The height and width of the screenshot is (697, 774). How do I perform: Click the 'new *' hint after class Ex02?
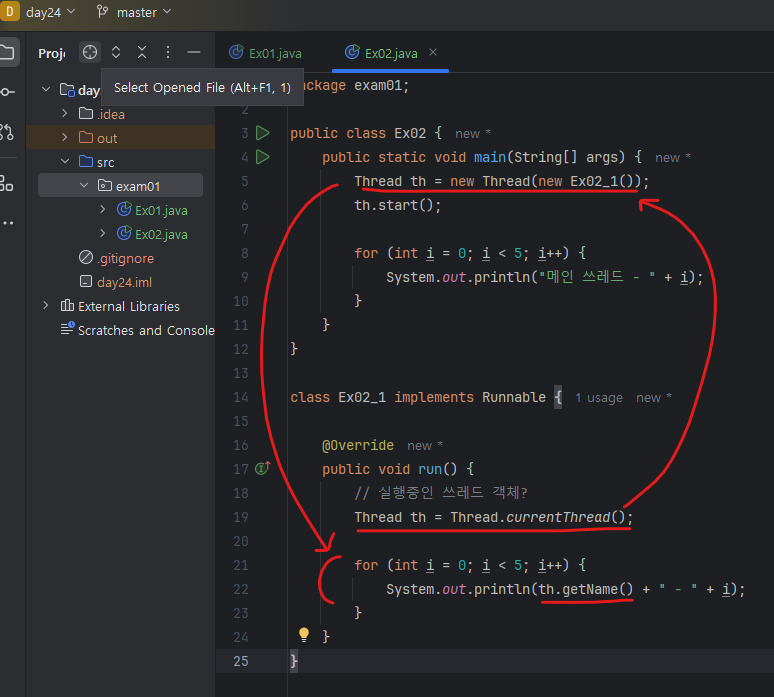(x=473, y=133)
